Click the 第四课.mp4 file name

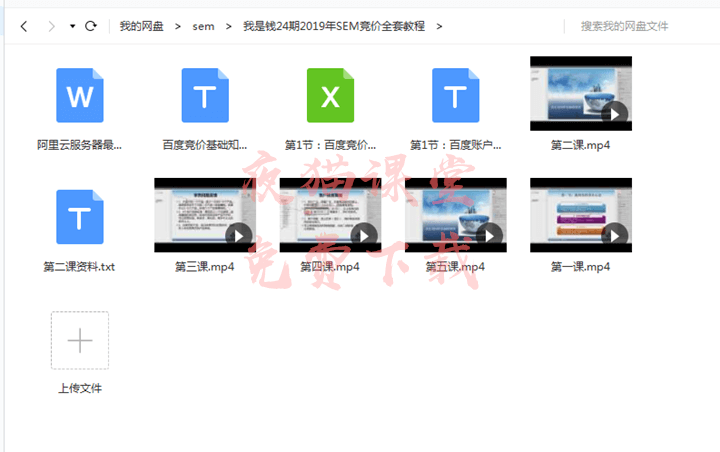[330, 266]
